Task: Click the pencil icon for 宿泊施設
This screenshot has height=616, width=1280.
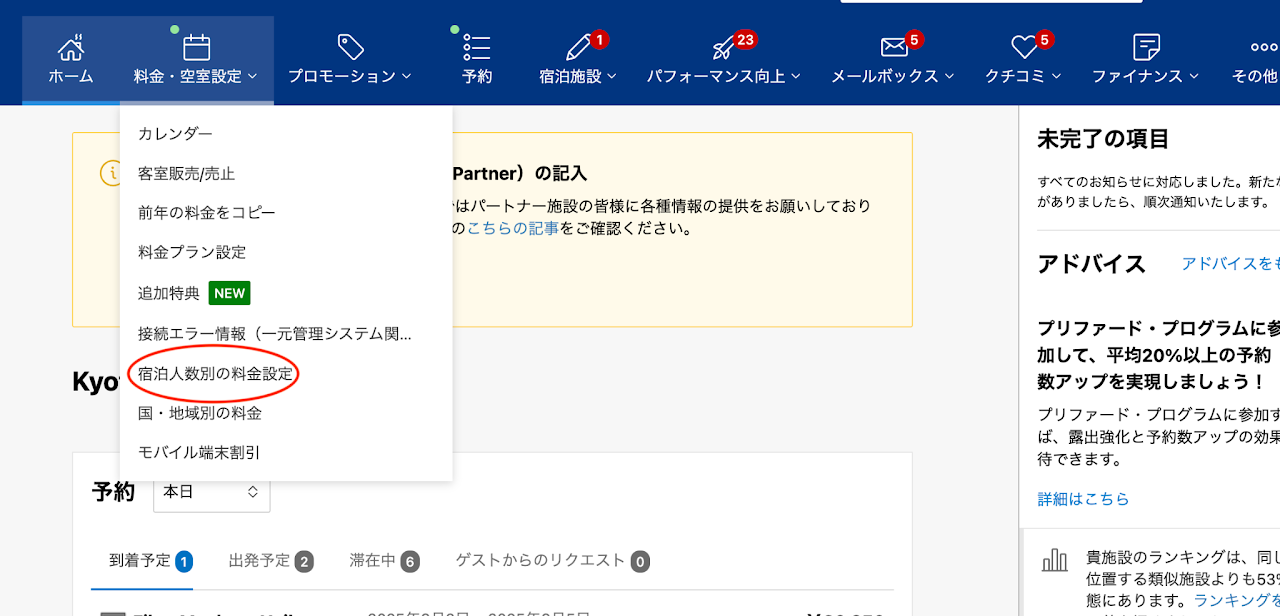Action: (578, 47)
